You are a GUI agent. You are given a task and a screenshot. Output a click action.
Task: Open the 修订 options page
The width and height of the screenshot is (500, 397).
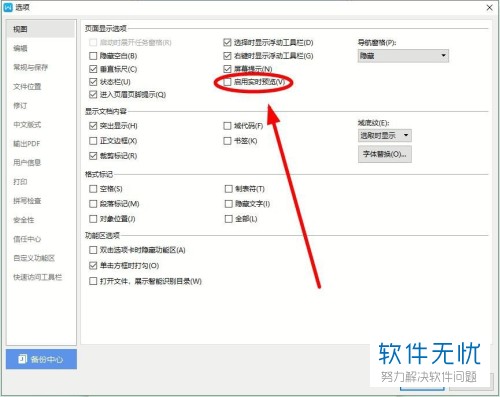[20, 106]
